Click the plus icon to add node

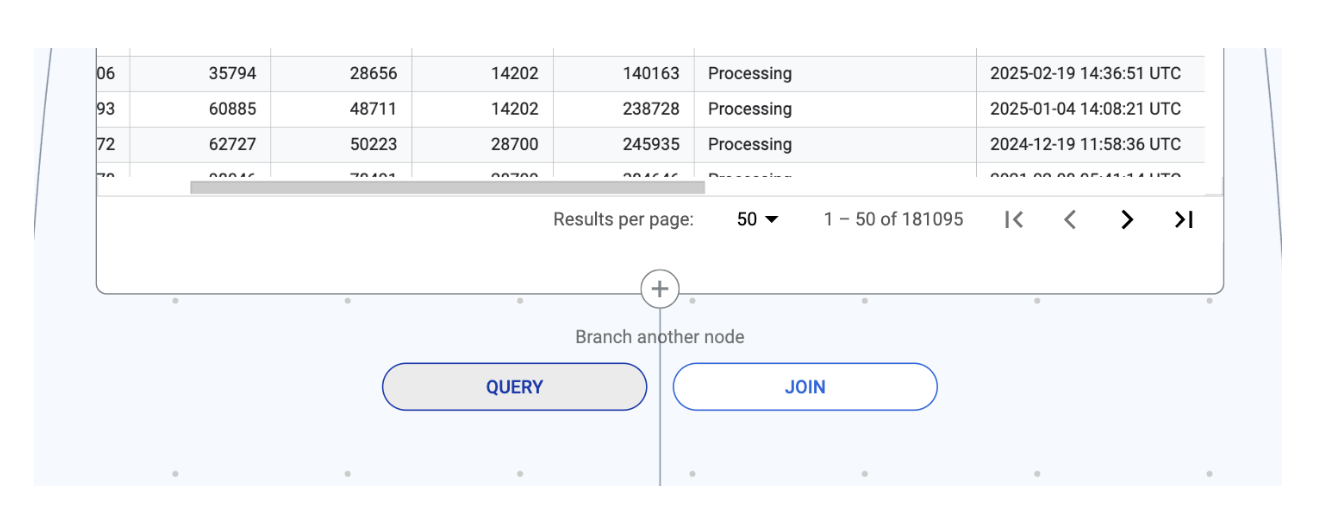tap(660, 289)
